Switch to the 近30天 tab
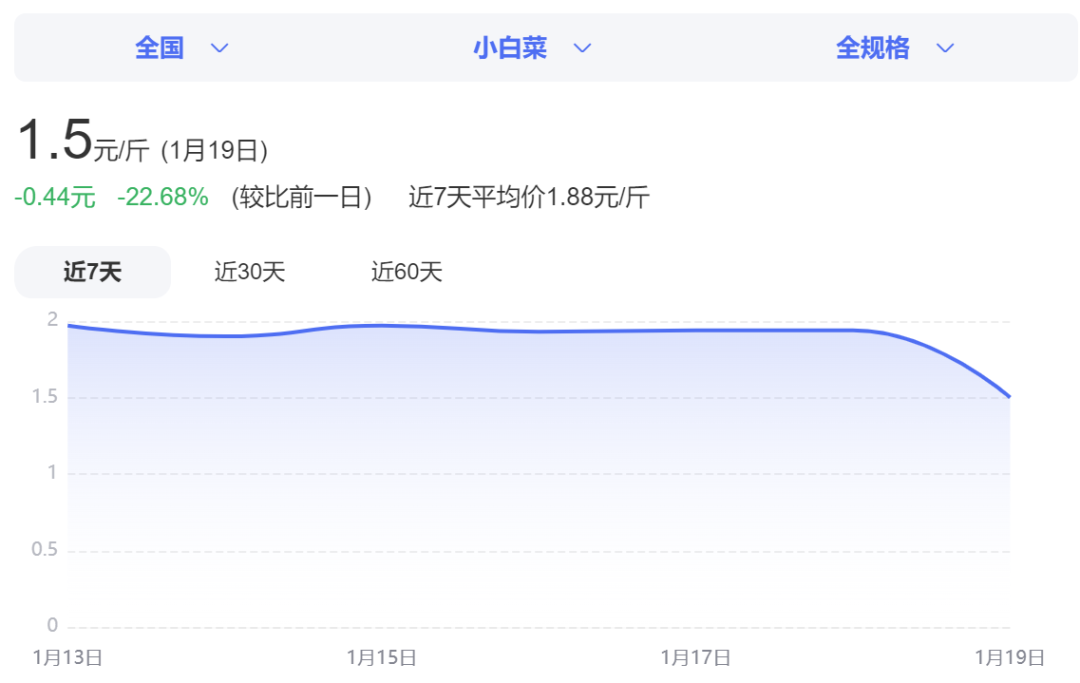Viewport: 1080px width, 683px height. click(x=249, y=272)
